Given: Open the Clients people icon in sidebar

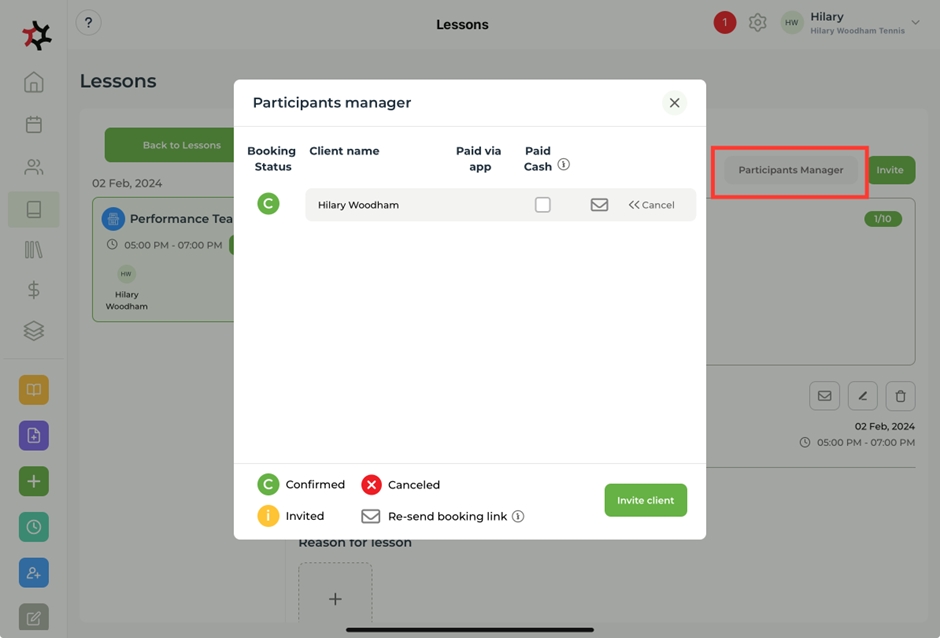Looking at the screenshot, I should coord(34,167).
